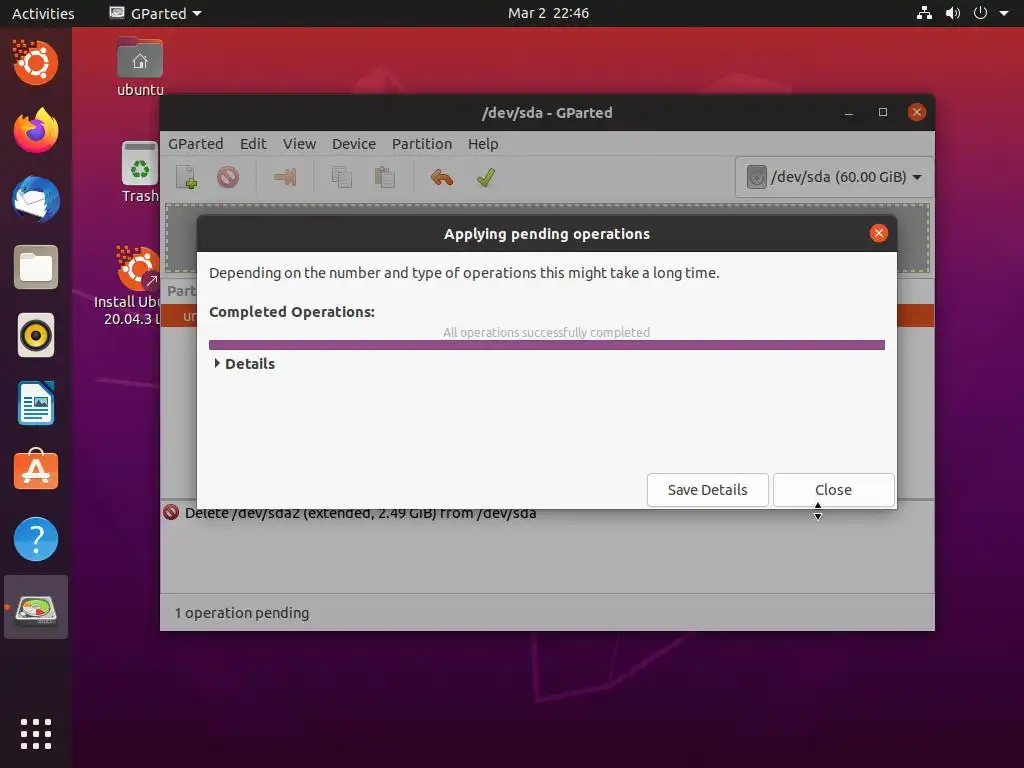Select the Trash icon on desktop
The image size is (1024, 768).
[x=140, y=172]
